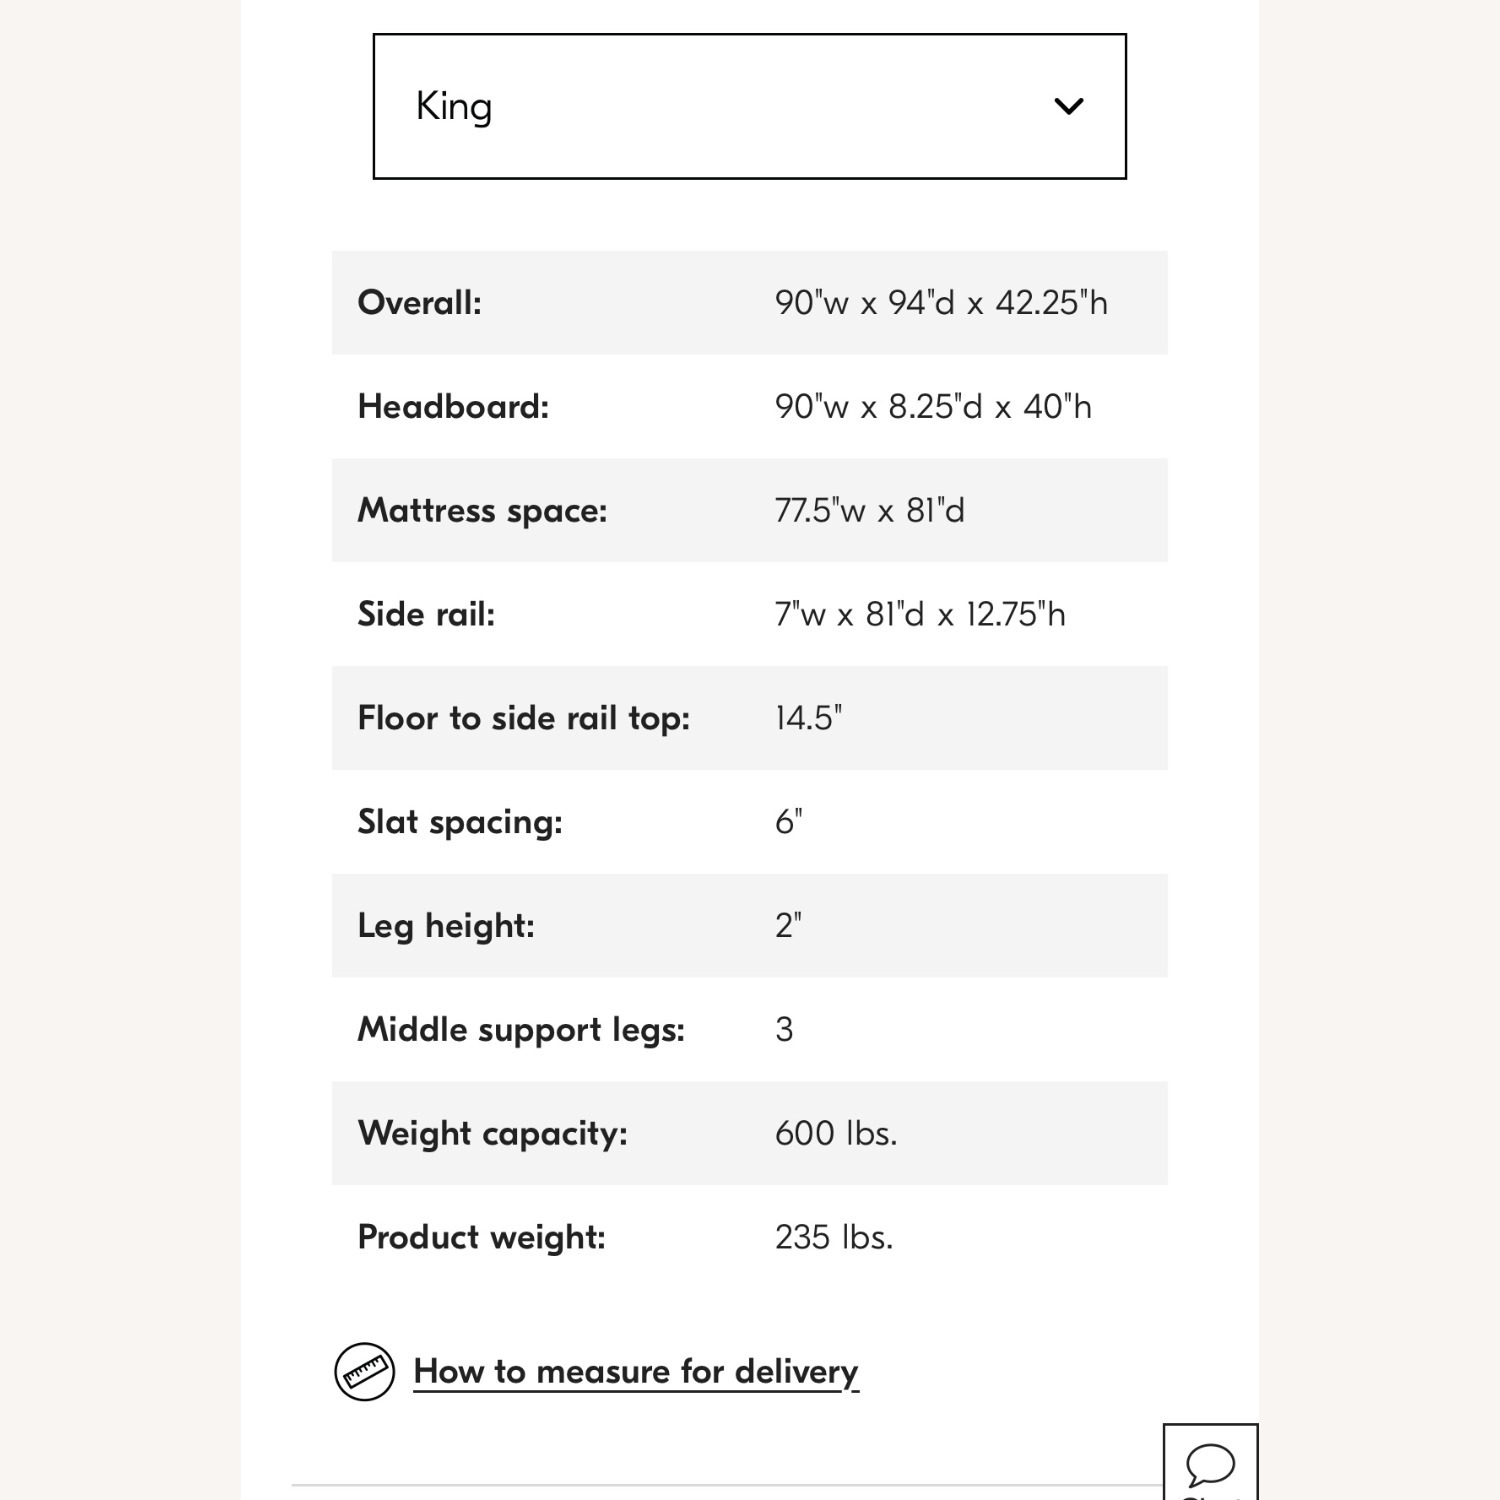Open How to measure for delivery link
The image size is (1500, 1500).
(636, 1371)
